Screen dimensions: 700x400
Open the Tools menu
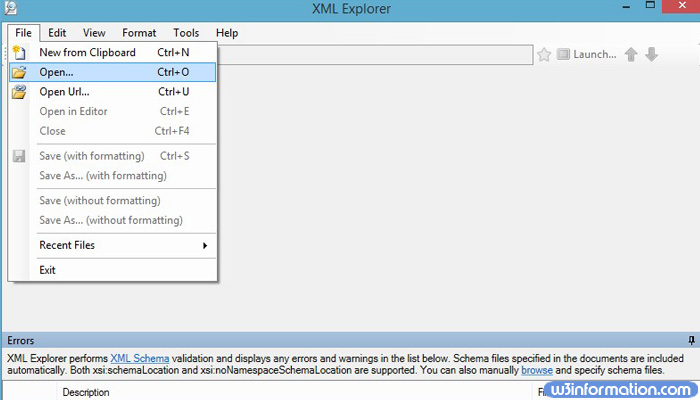pos(186,33)
